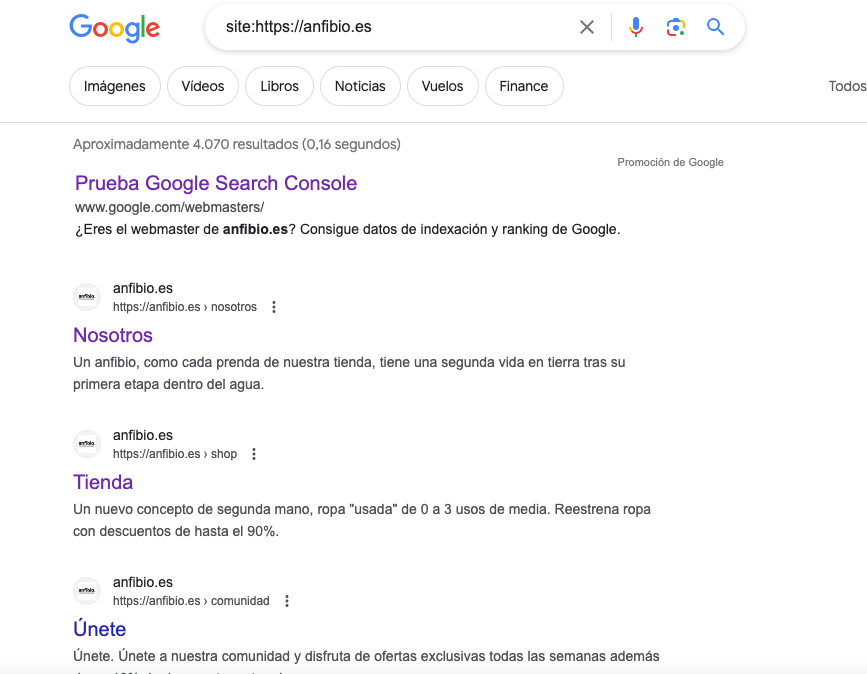Open more options for the nosotros result

[x=274, y=307]
